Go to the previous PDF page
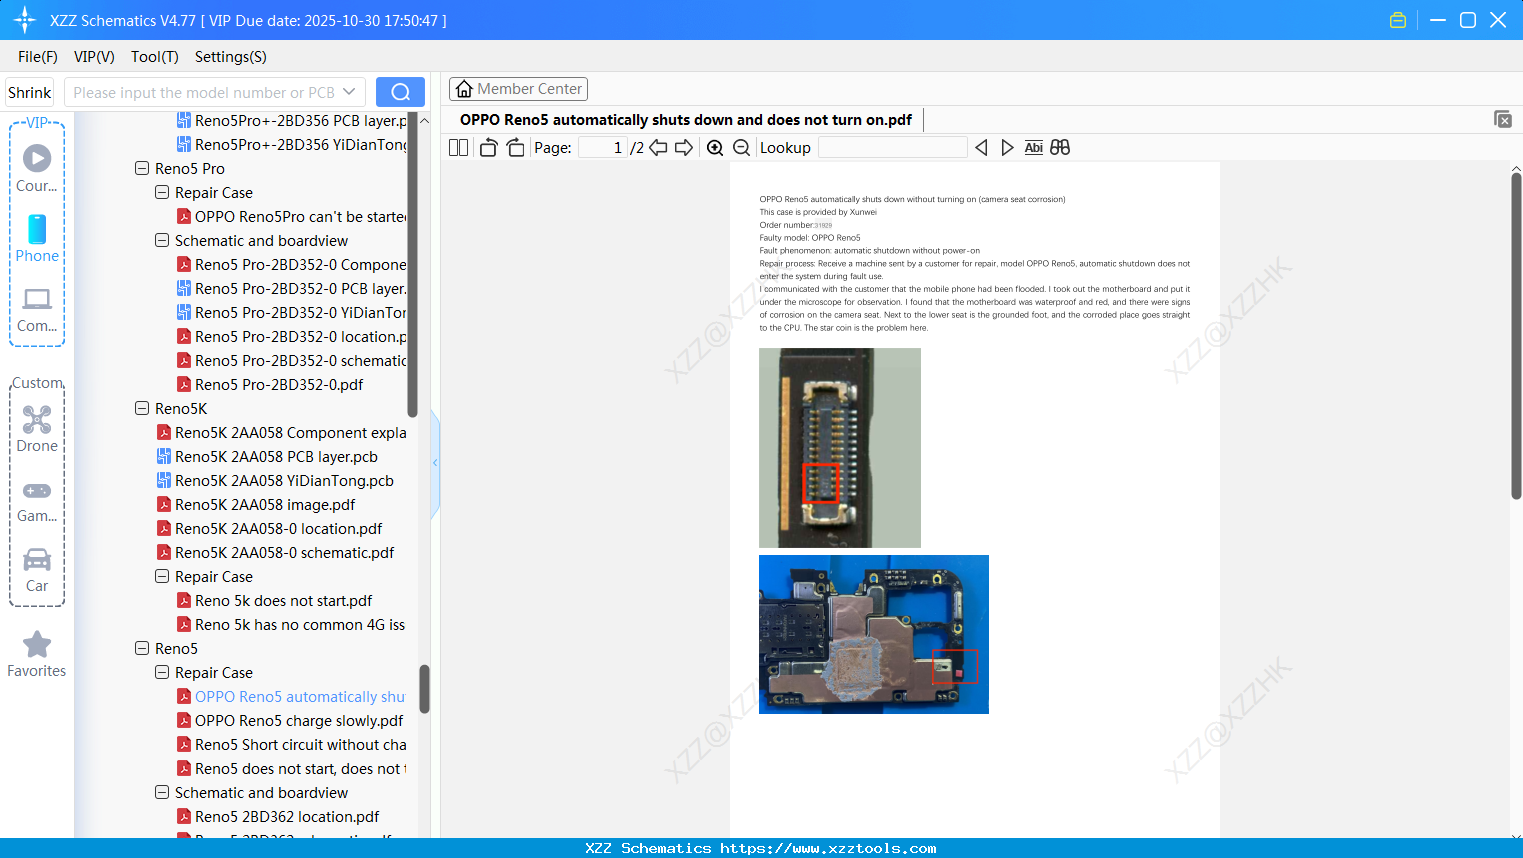This screenshot has height=858, width=1523. click(658, 148)
